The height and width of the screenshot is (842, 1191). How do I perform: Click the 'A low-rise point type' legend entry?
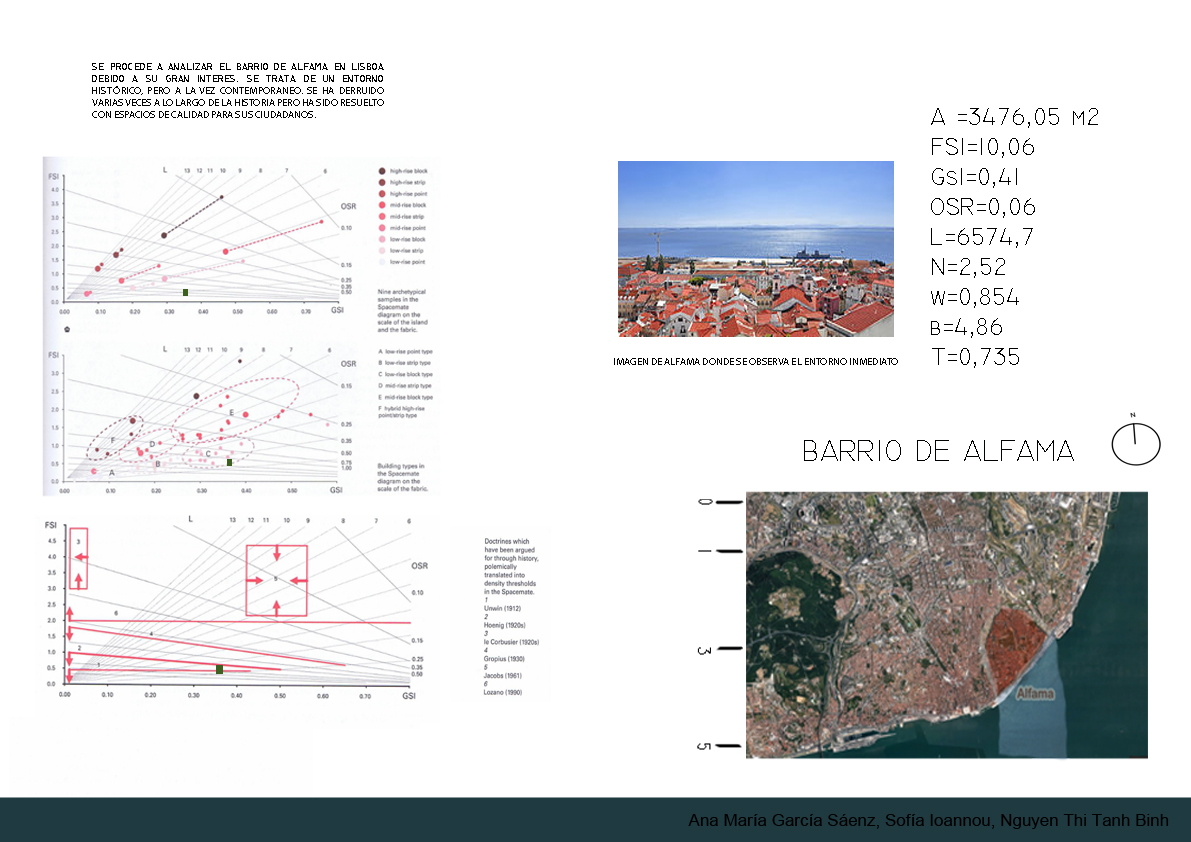point(406,352)
